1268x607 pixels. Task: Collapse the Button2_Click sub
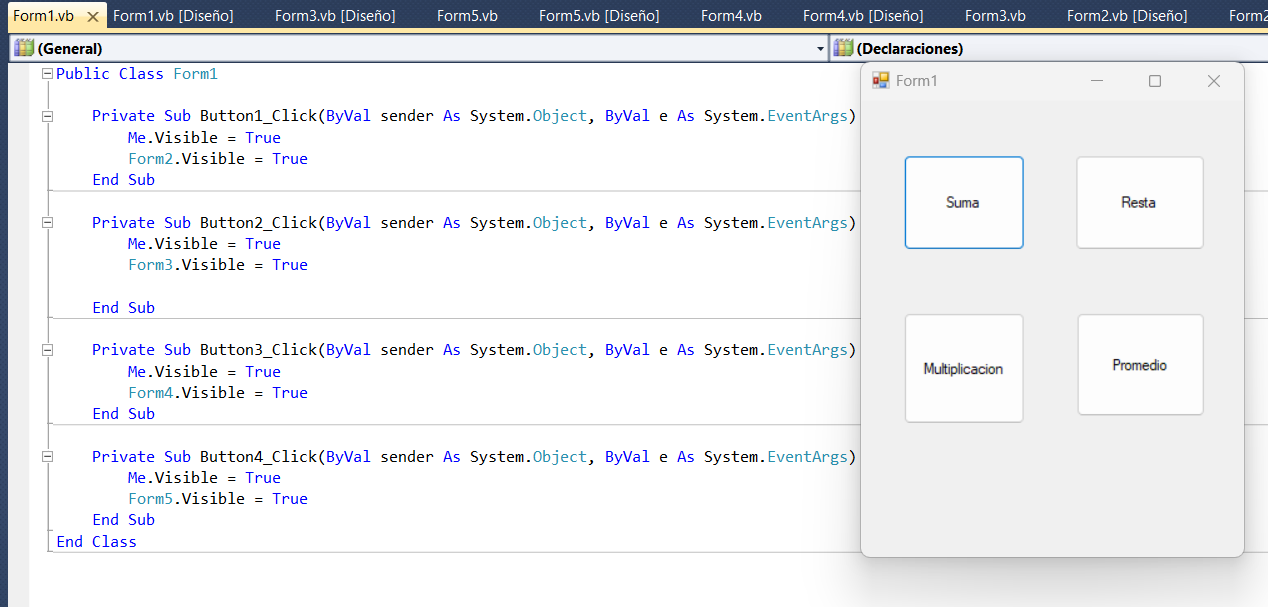pos(47,223)
